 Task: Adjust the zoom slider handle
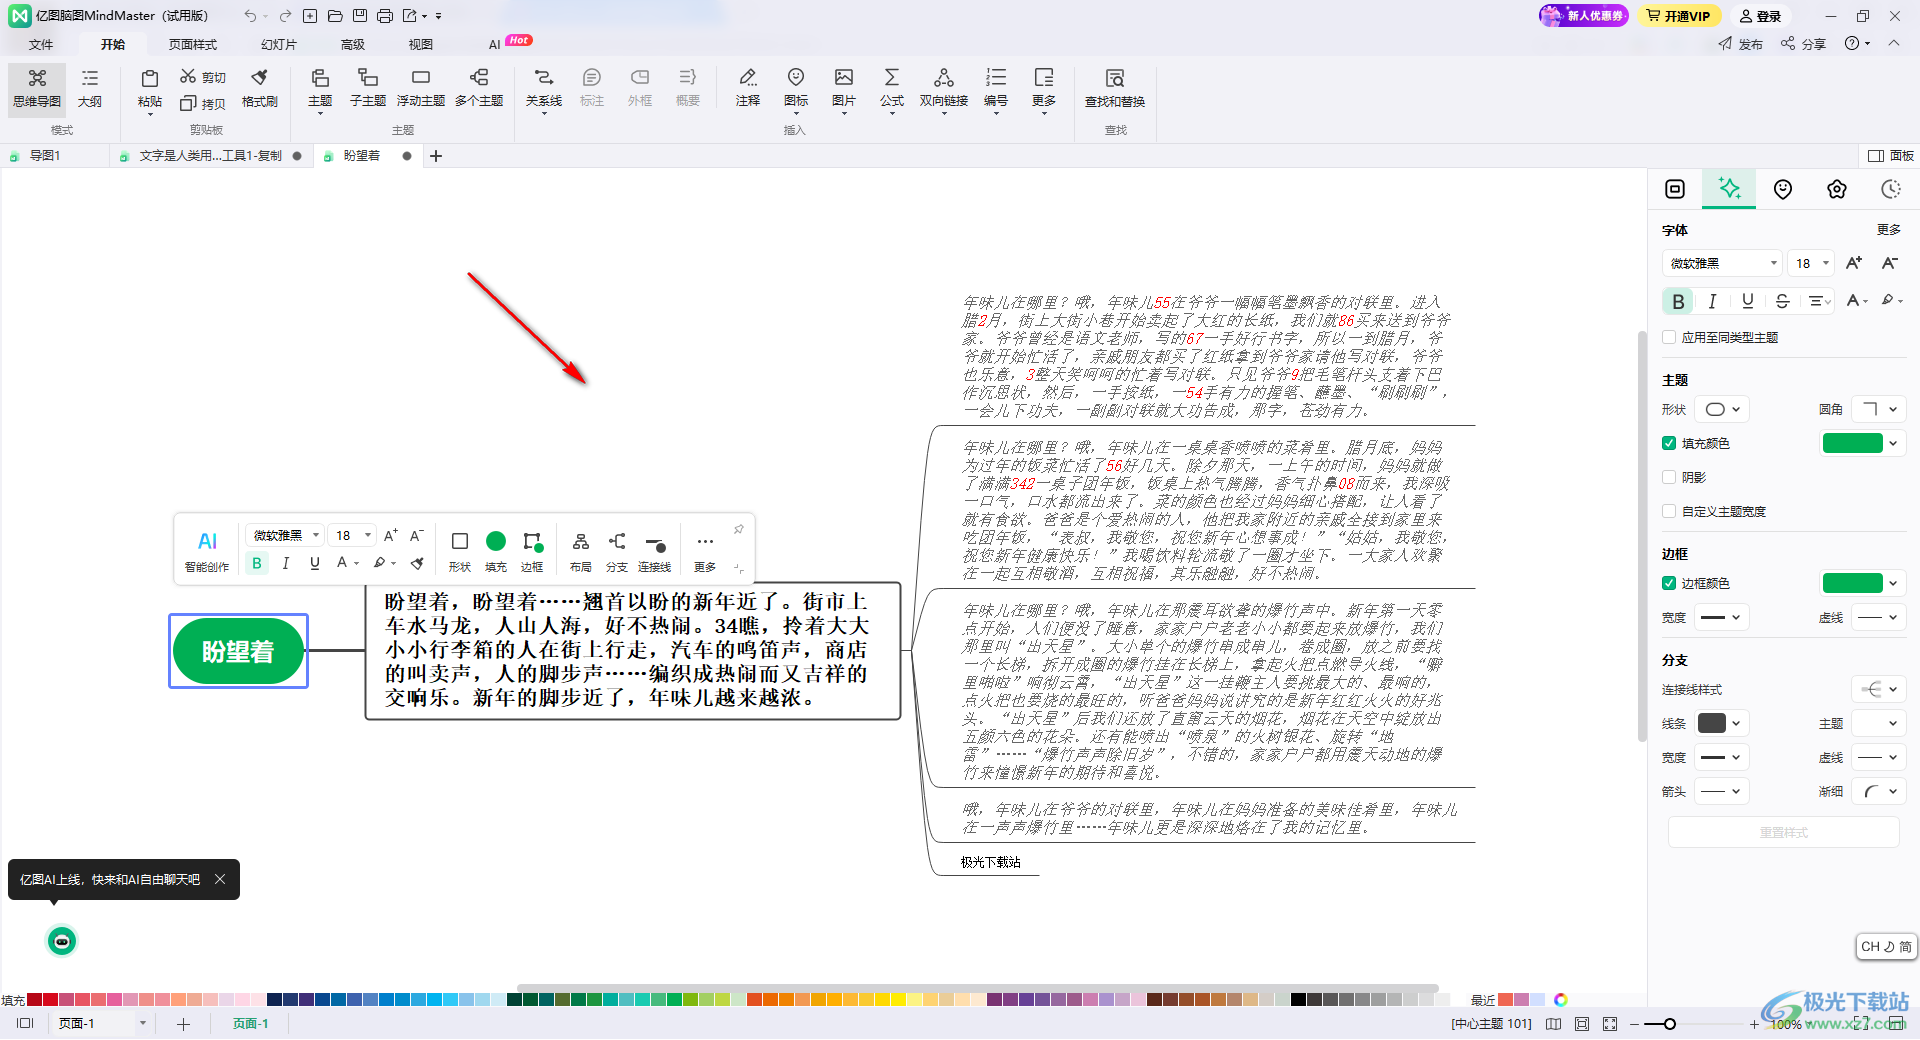pyautogui.click(x=1670, y=1024)
